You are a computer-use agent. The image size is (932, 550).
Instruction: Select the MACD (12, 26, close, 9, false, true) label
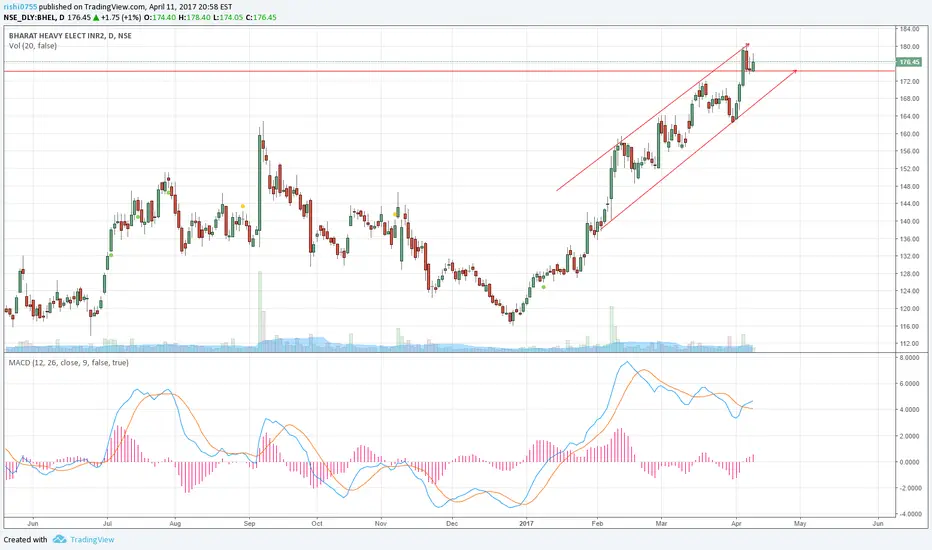pos(68,362)
